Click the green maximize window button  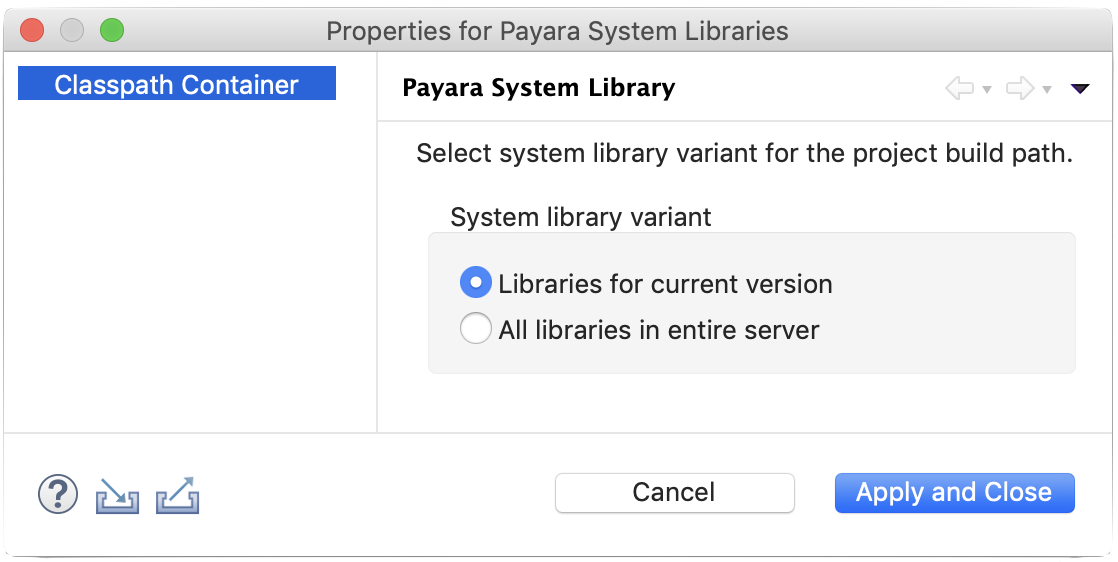[111, 30]
